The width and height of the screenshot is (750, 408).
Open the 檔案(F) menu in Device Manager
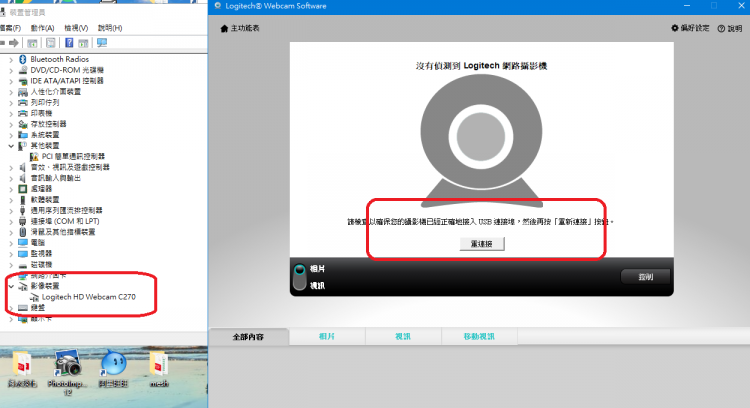(10, 28)
